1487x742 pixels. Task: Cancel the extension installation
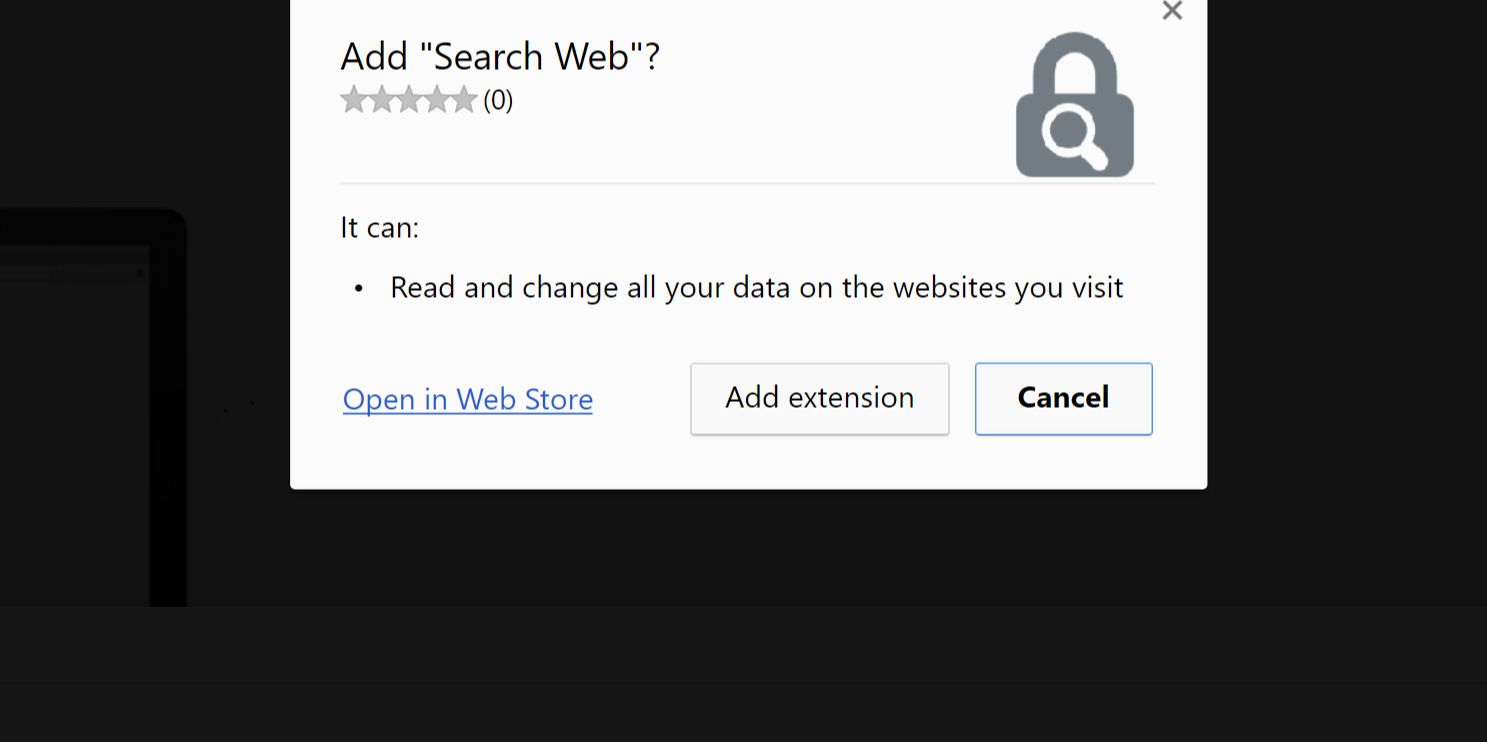pos(1063,398)
